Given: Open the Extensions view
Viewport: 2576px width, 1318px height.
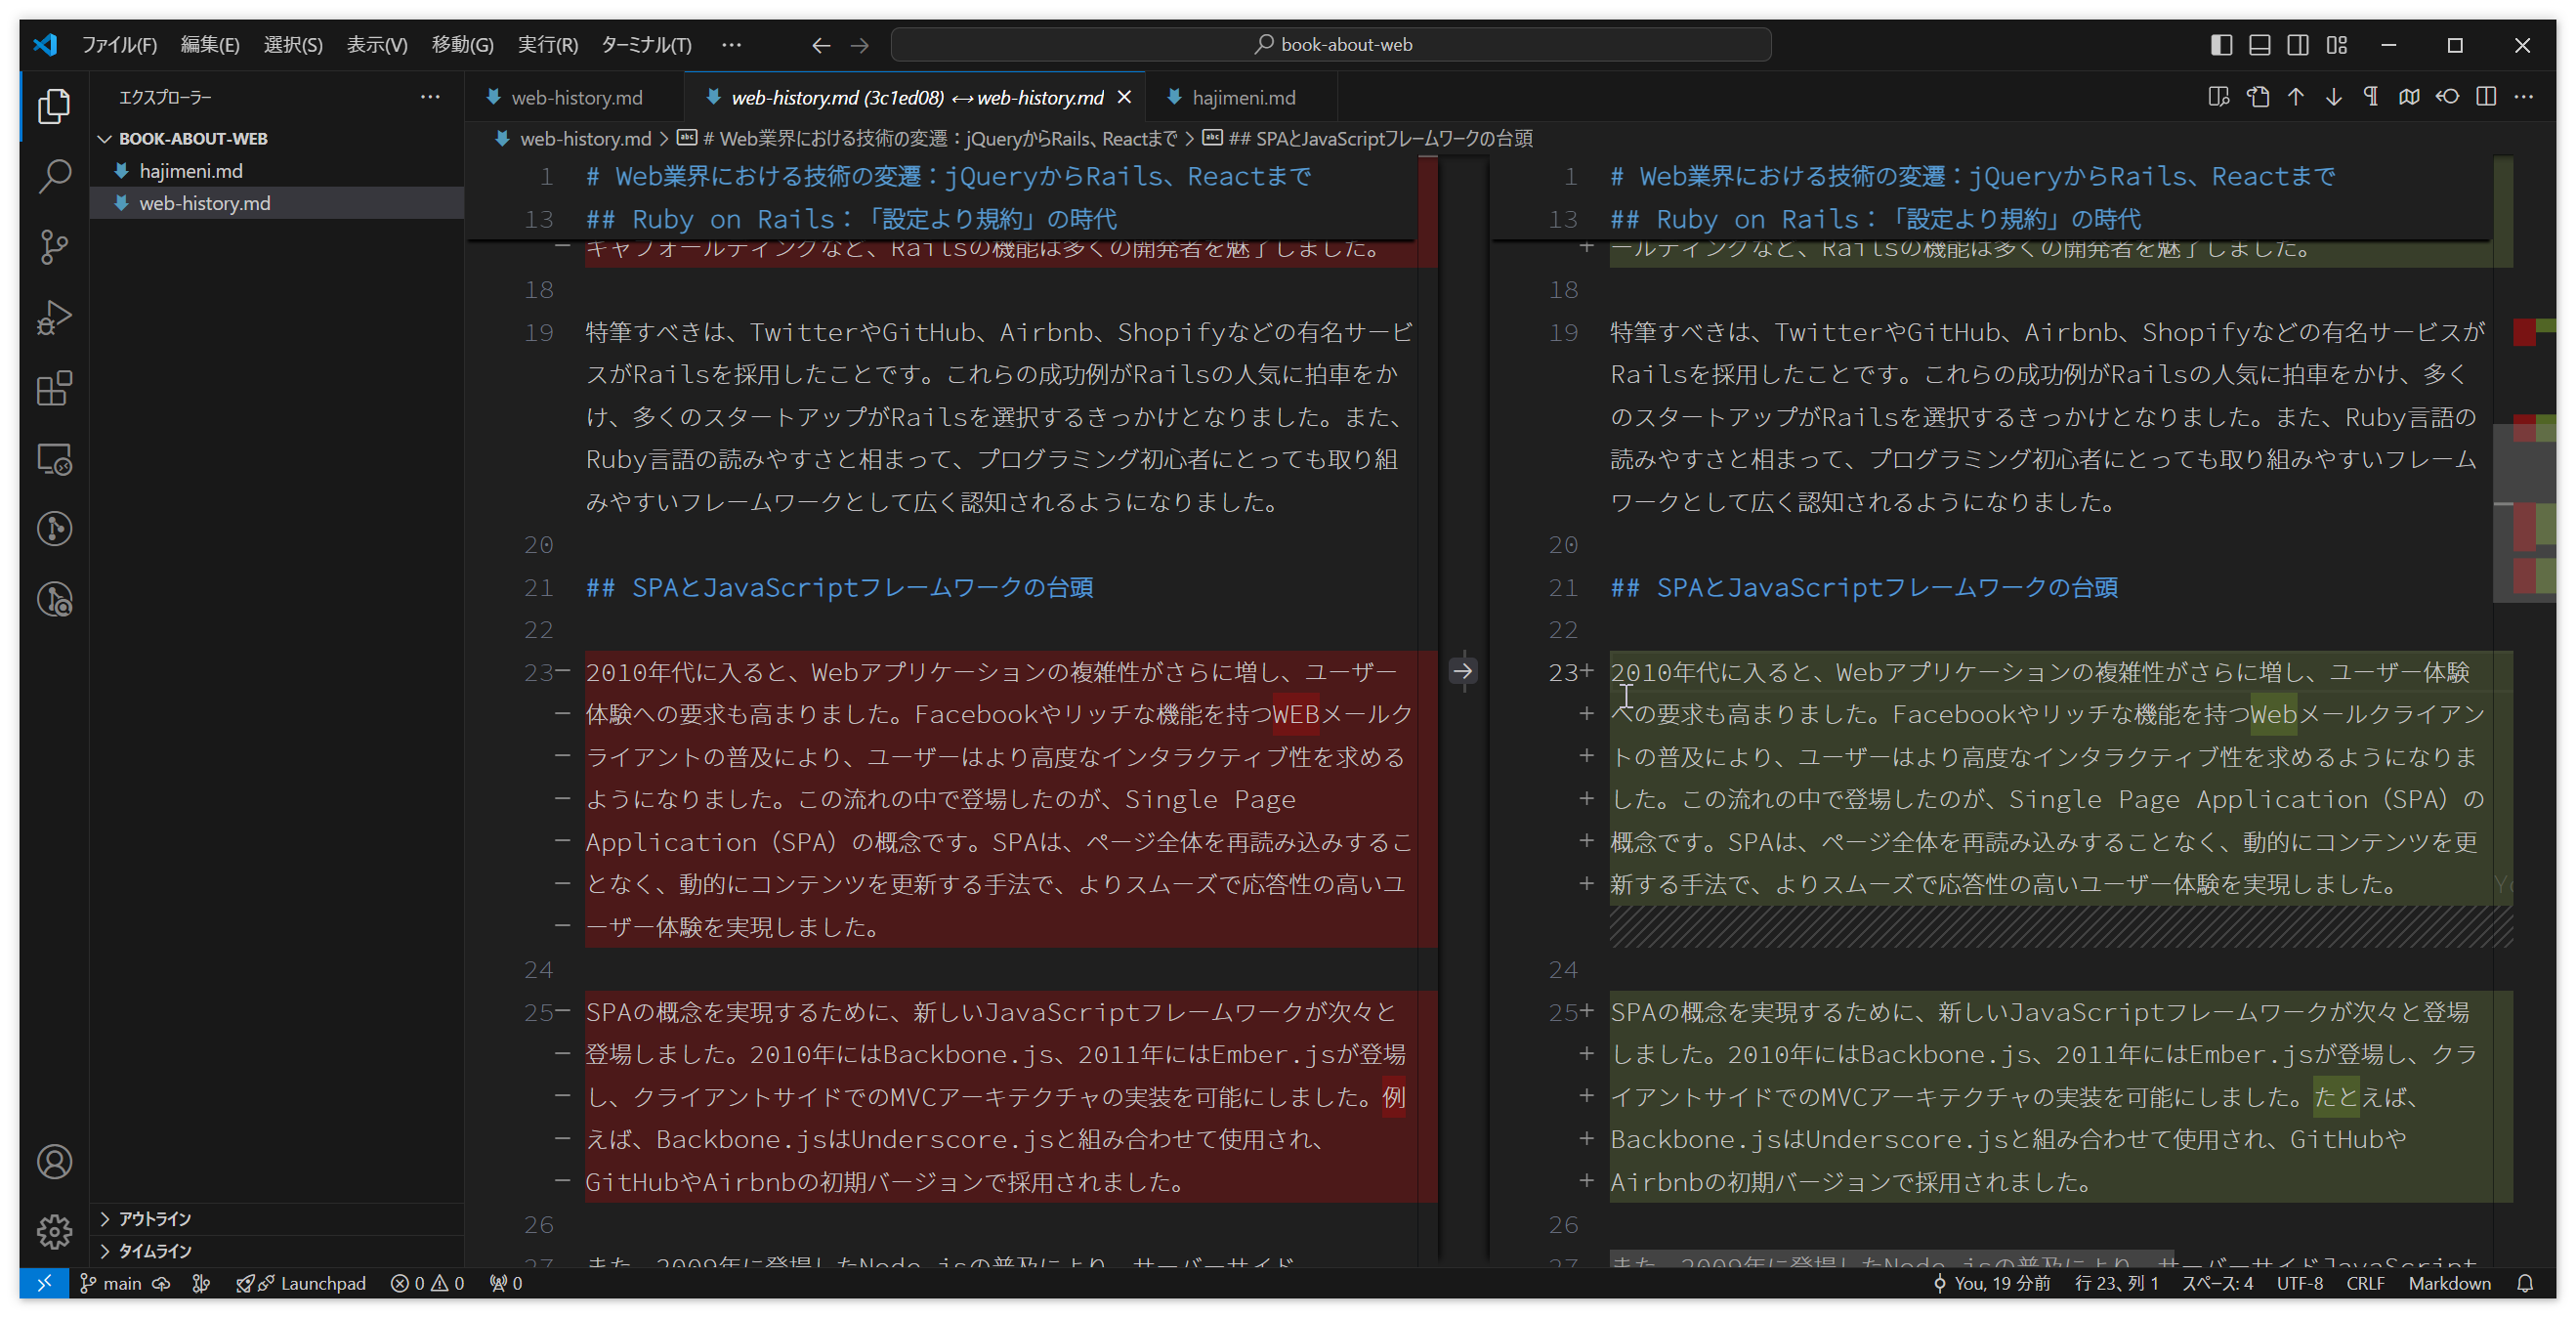Looking at the screenshot, I should (x=54, y=388).
